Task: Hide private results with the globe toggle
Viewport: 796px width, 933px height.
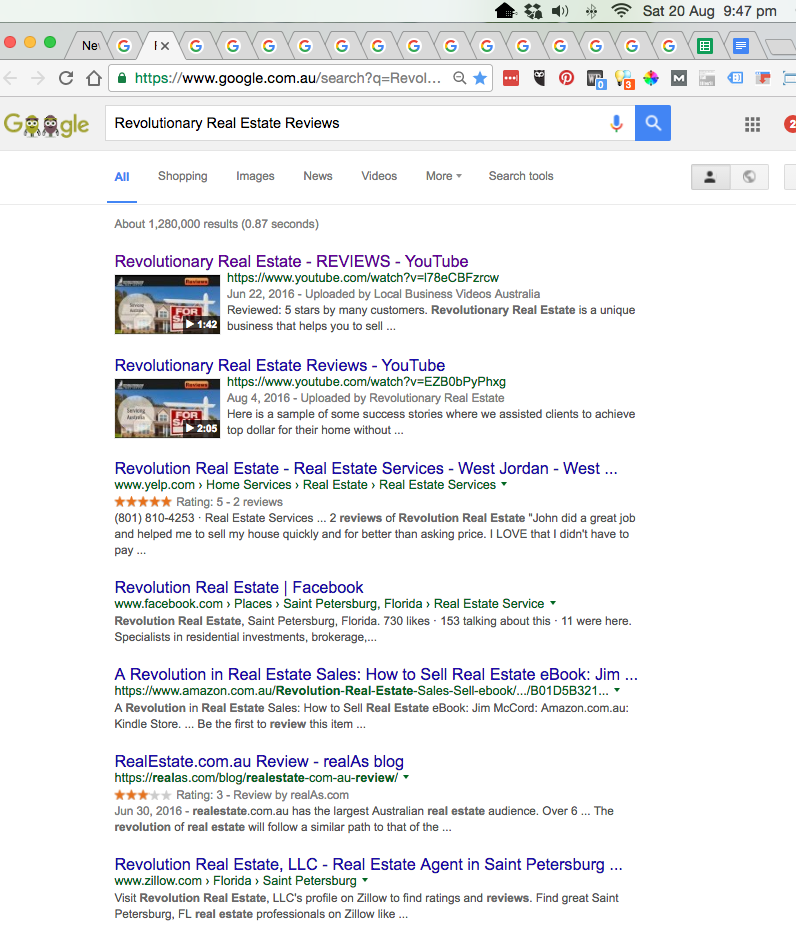Action: tap(750, 177)
